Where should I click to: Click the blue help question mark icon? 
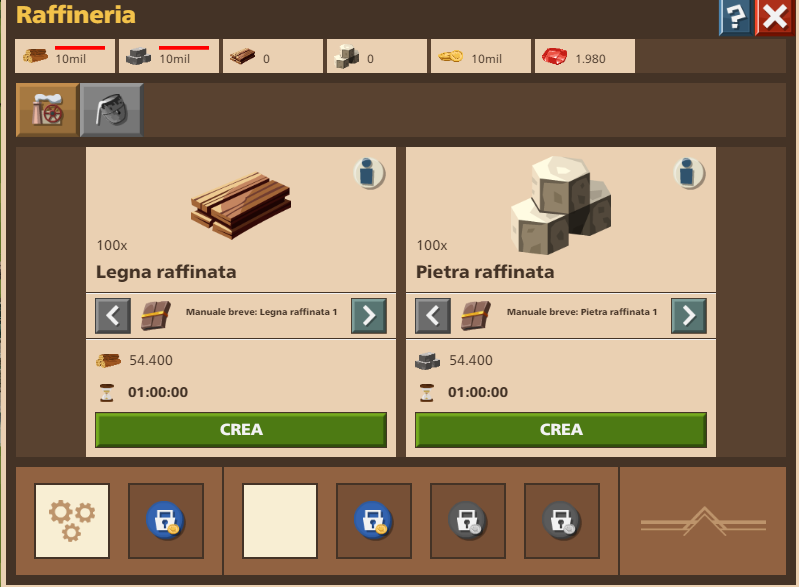point(735,17)
